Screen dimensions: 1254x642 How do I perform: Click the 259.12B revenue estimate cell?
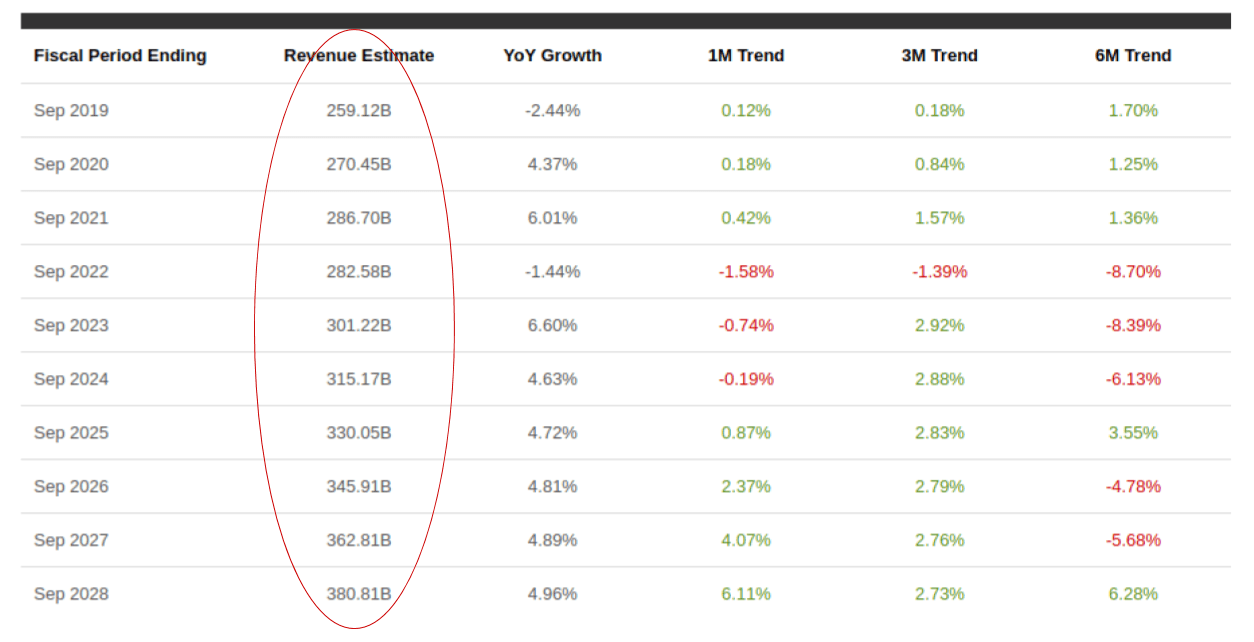click(x=359, y=111)
